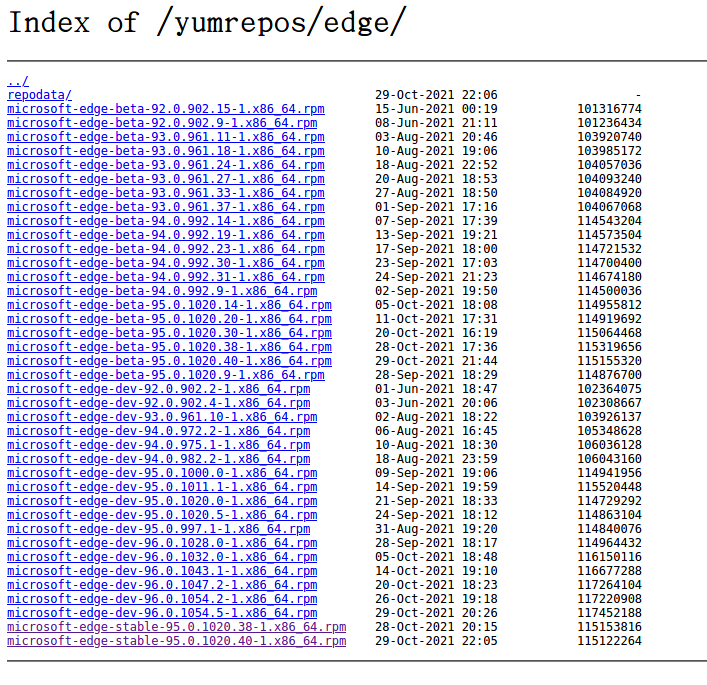Click microsoft-edge-beta-93.0.961.18-1 rpm link
The image size is (707, 685).
(x=166, y=151)
